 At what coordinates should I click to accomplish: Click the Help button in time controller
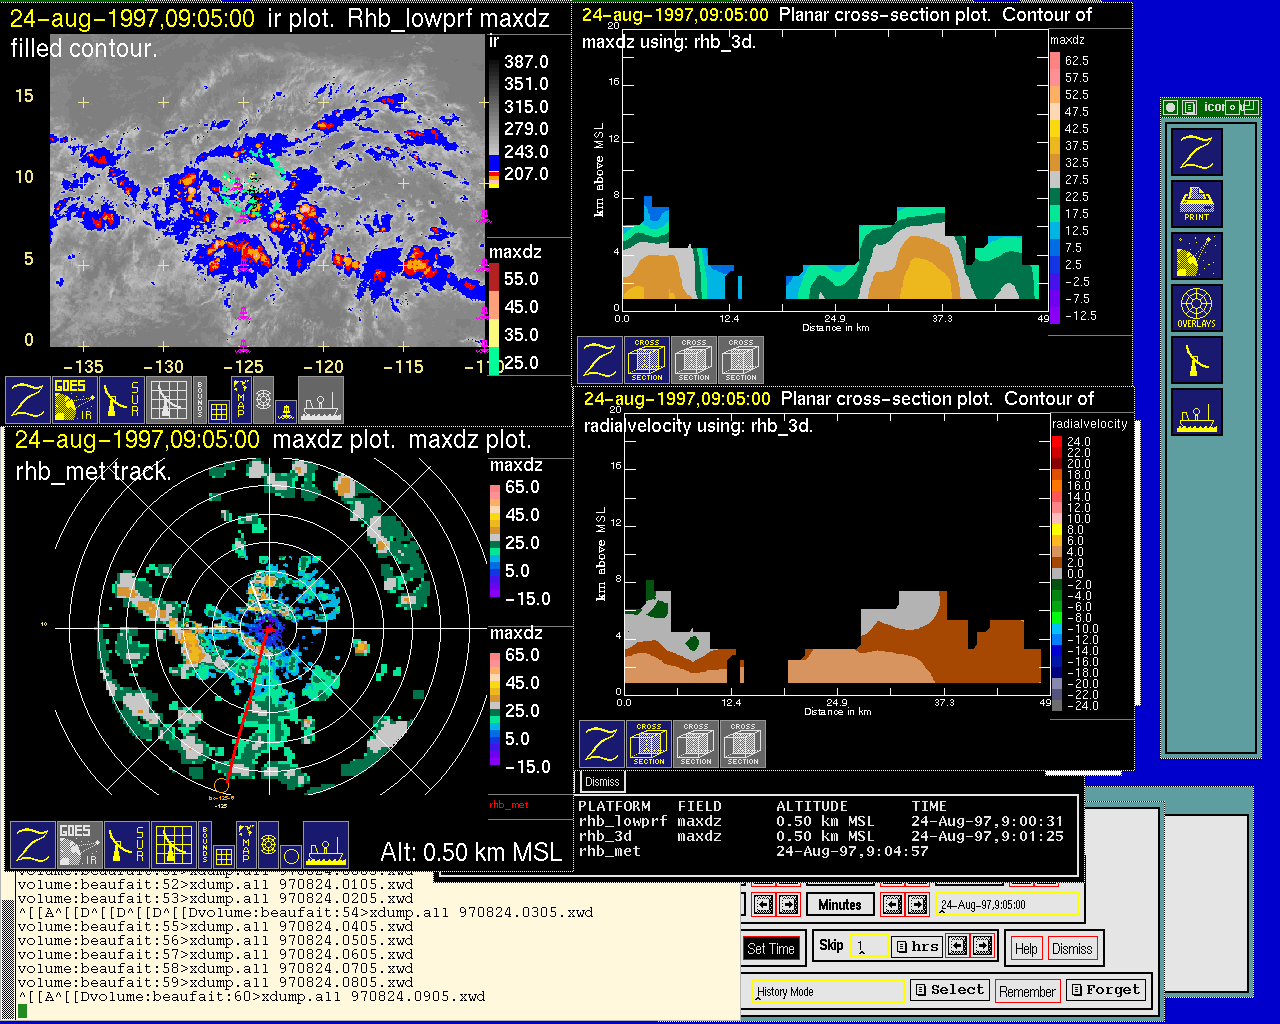tap(1026, 949)
